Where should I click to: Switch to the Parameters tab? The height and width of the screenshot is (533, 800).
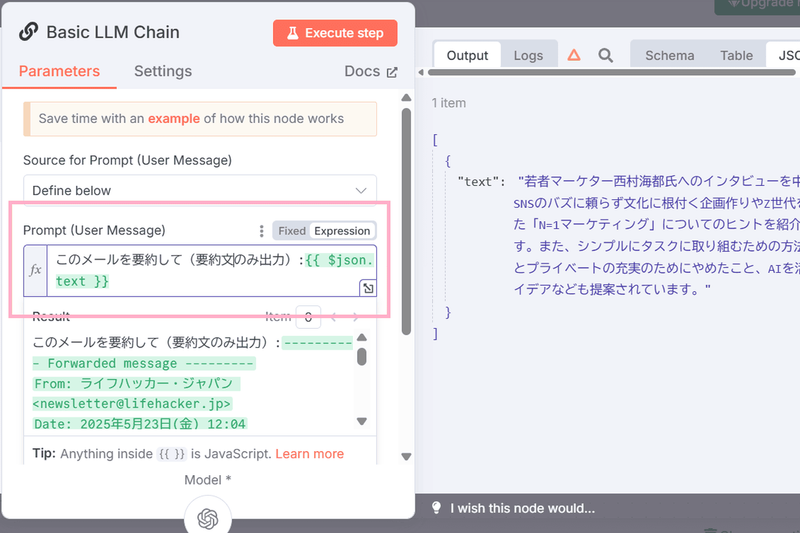(x=59, y=71)
